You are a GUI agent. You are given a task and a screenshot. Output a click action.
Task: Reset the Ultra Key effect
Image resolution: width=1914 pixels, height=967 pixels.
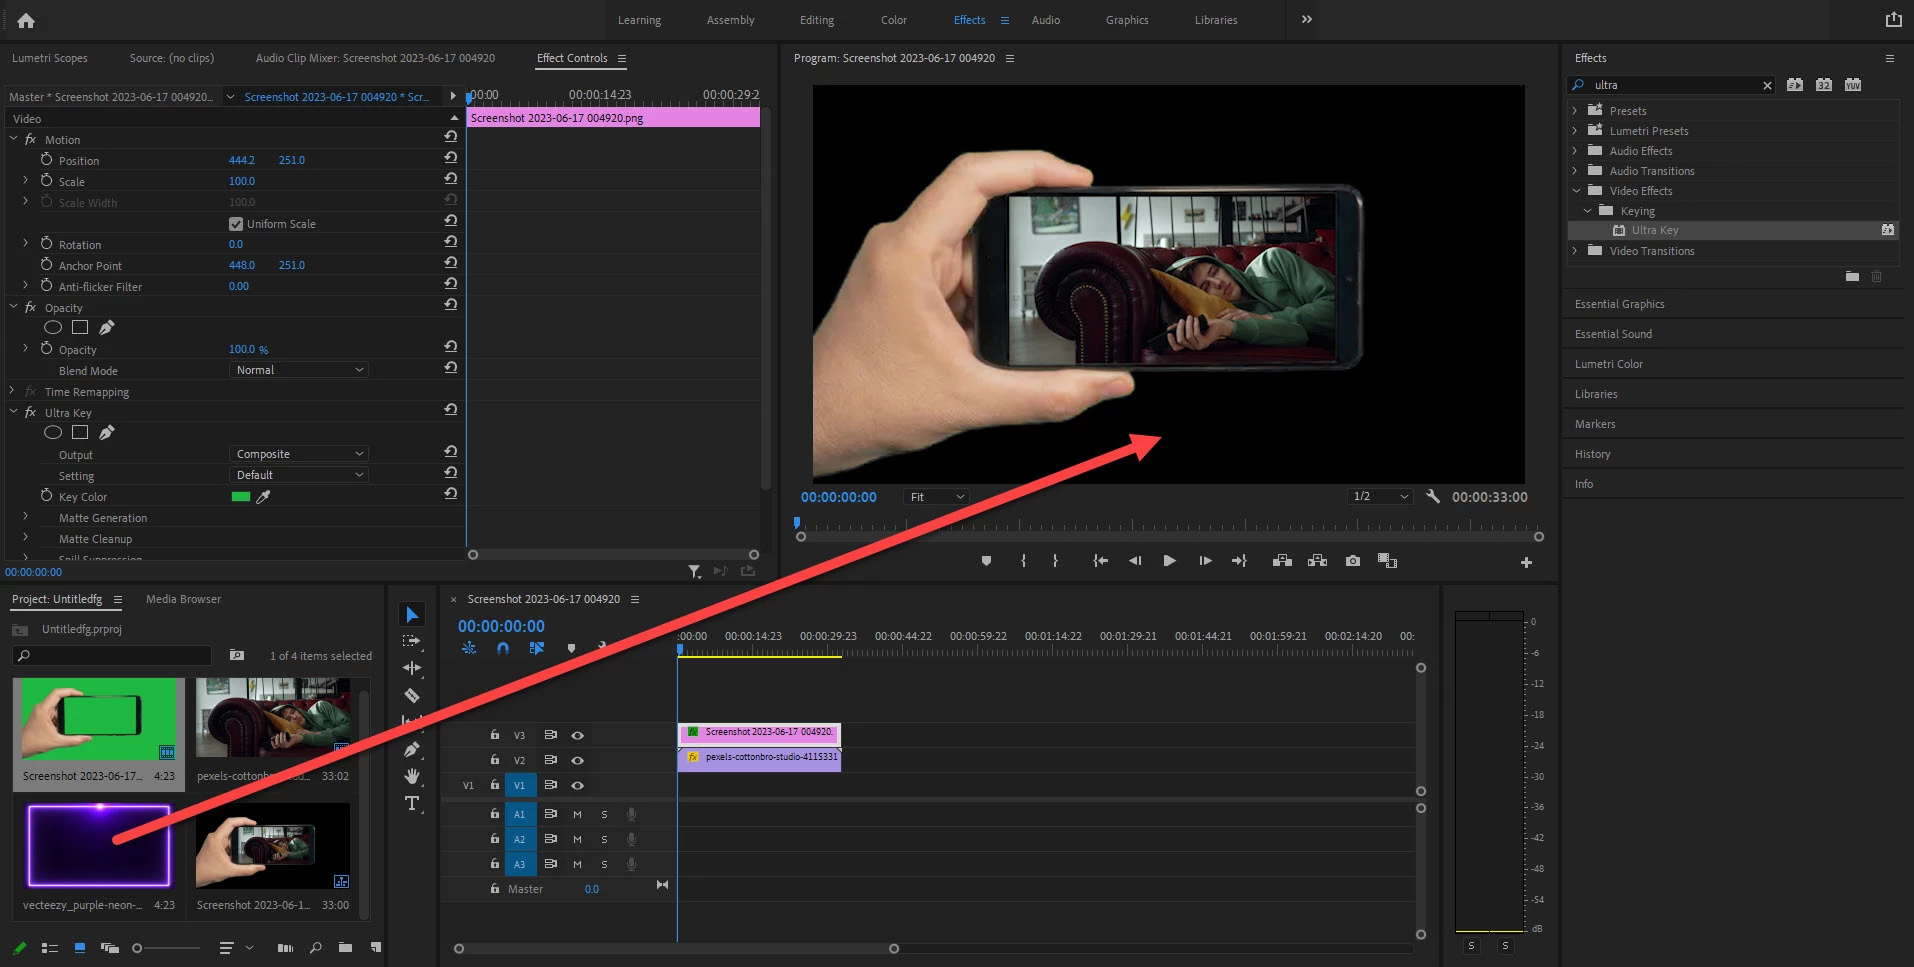(451, 410)
